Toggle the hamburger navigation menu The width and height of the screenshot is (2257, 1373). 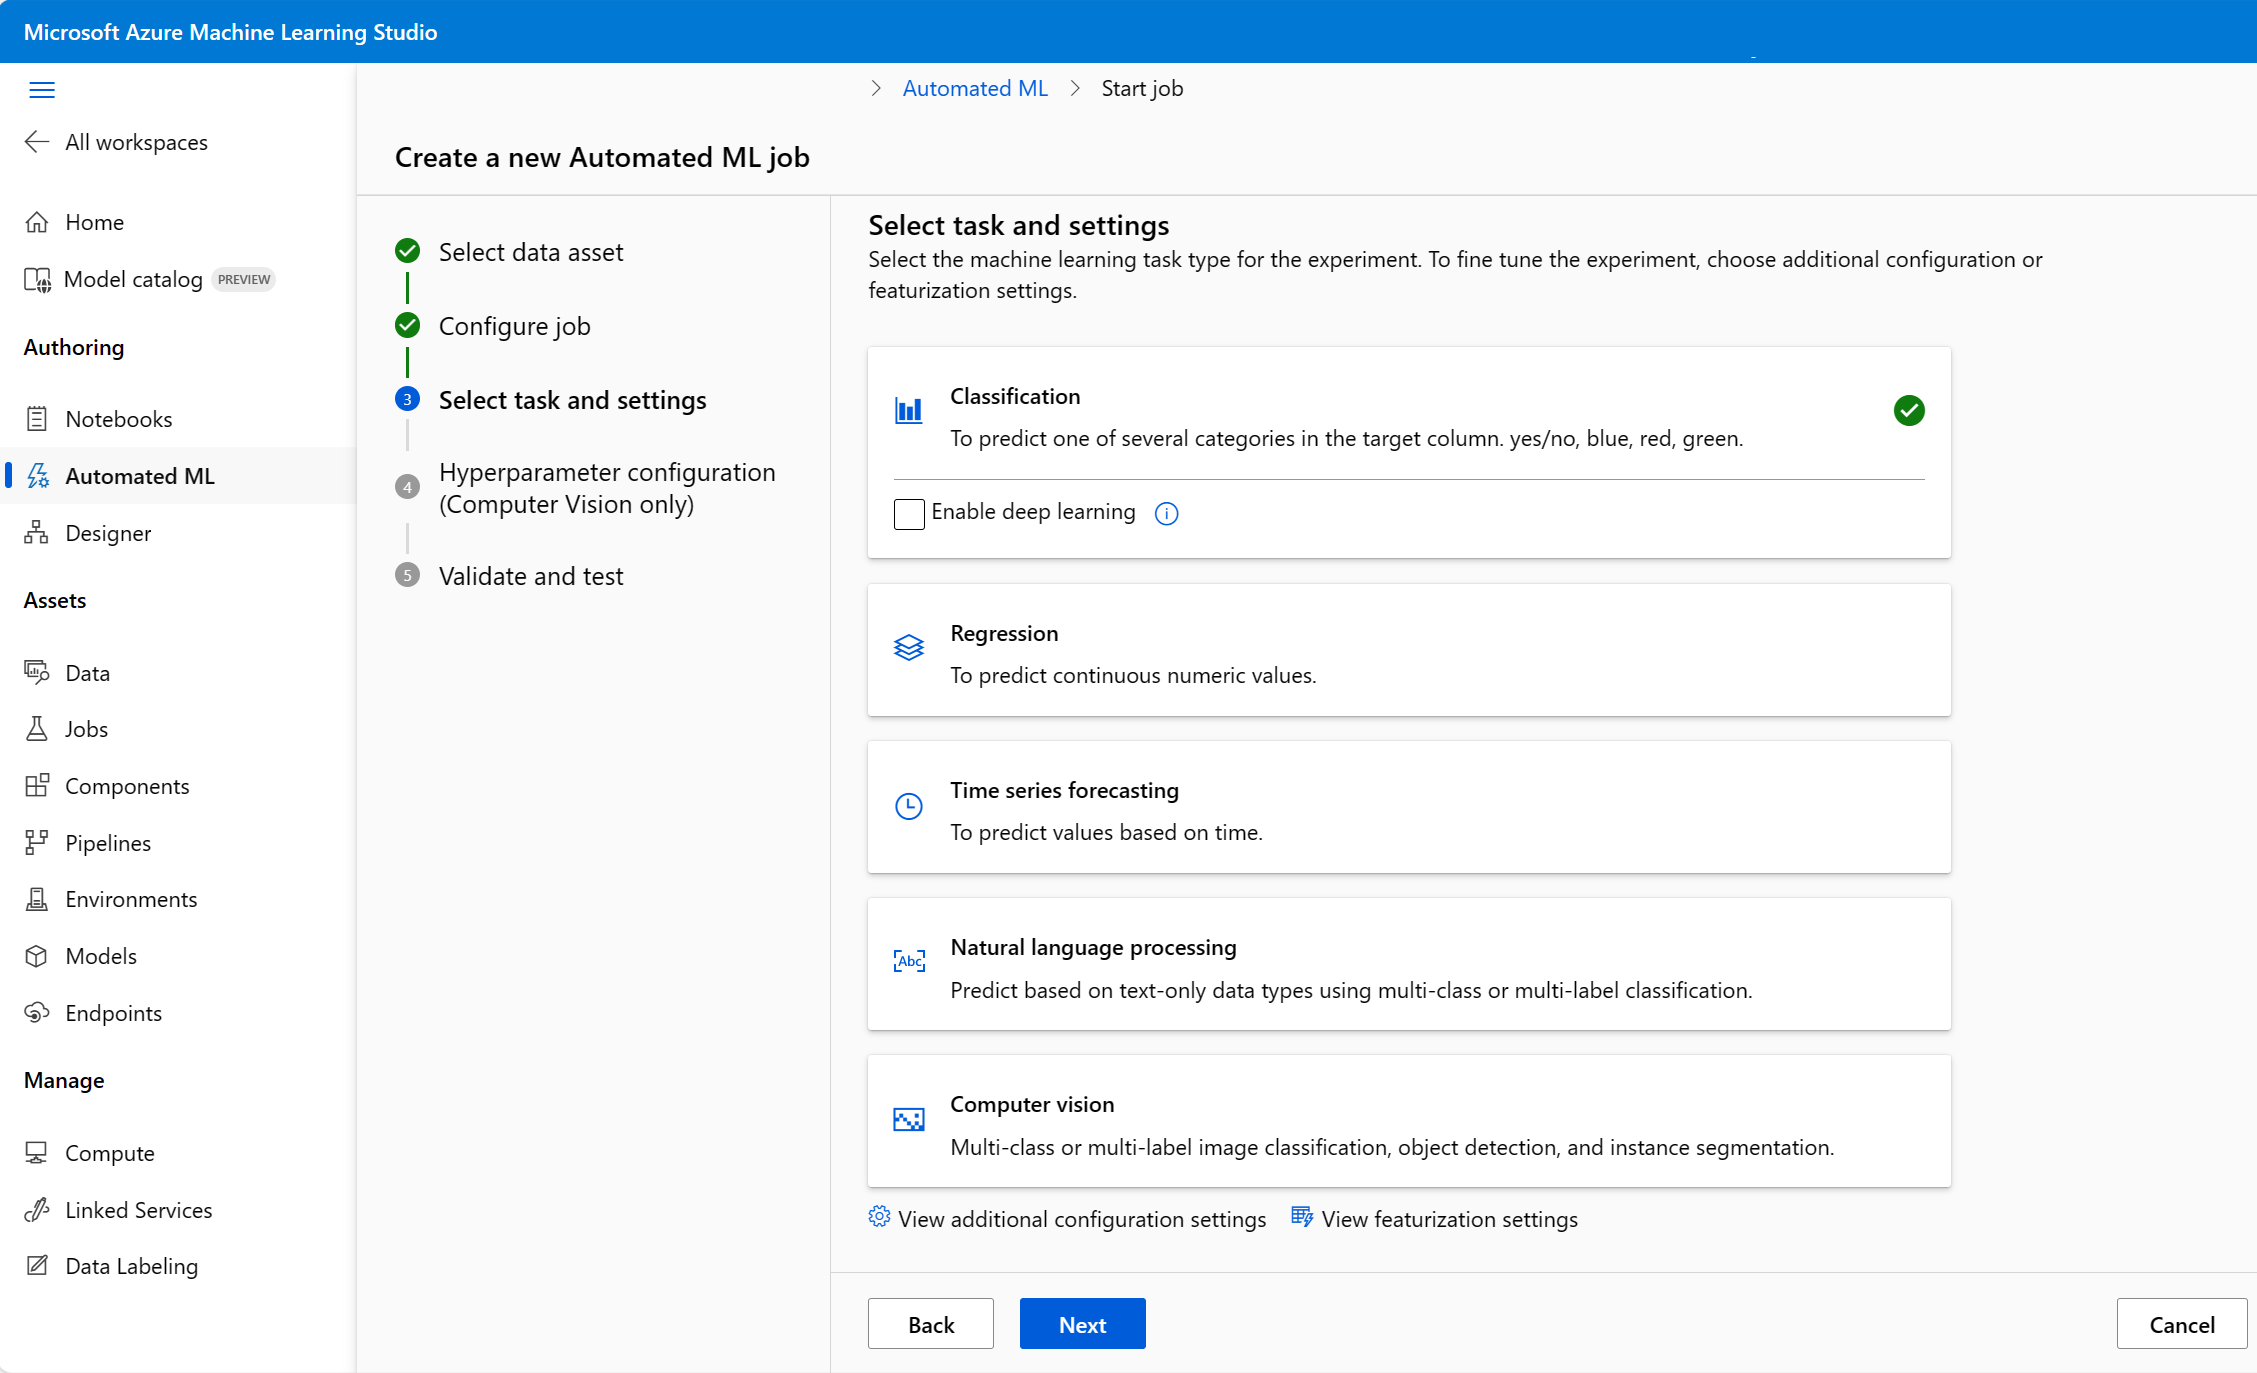pyautogui.click(x=42, y=90)
